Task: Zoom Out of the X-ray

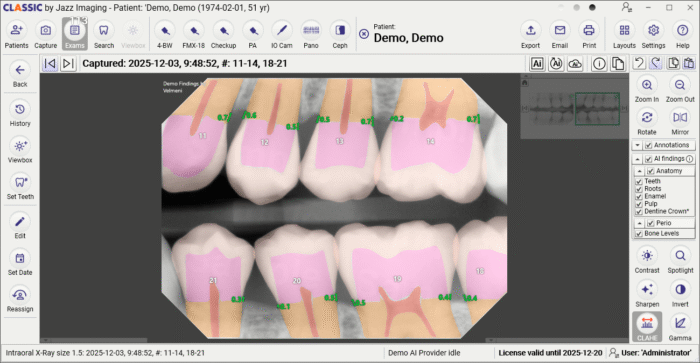Action: pyautogui.click(x=680, y=90)
